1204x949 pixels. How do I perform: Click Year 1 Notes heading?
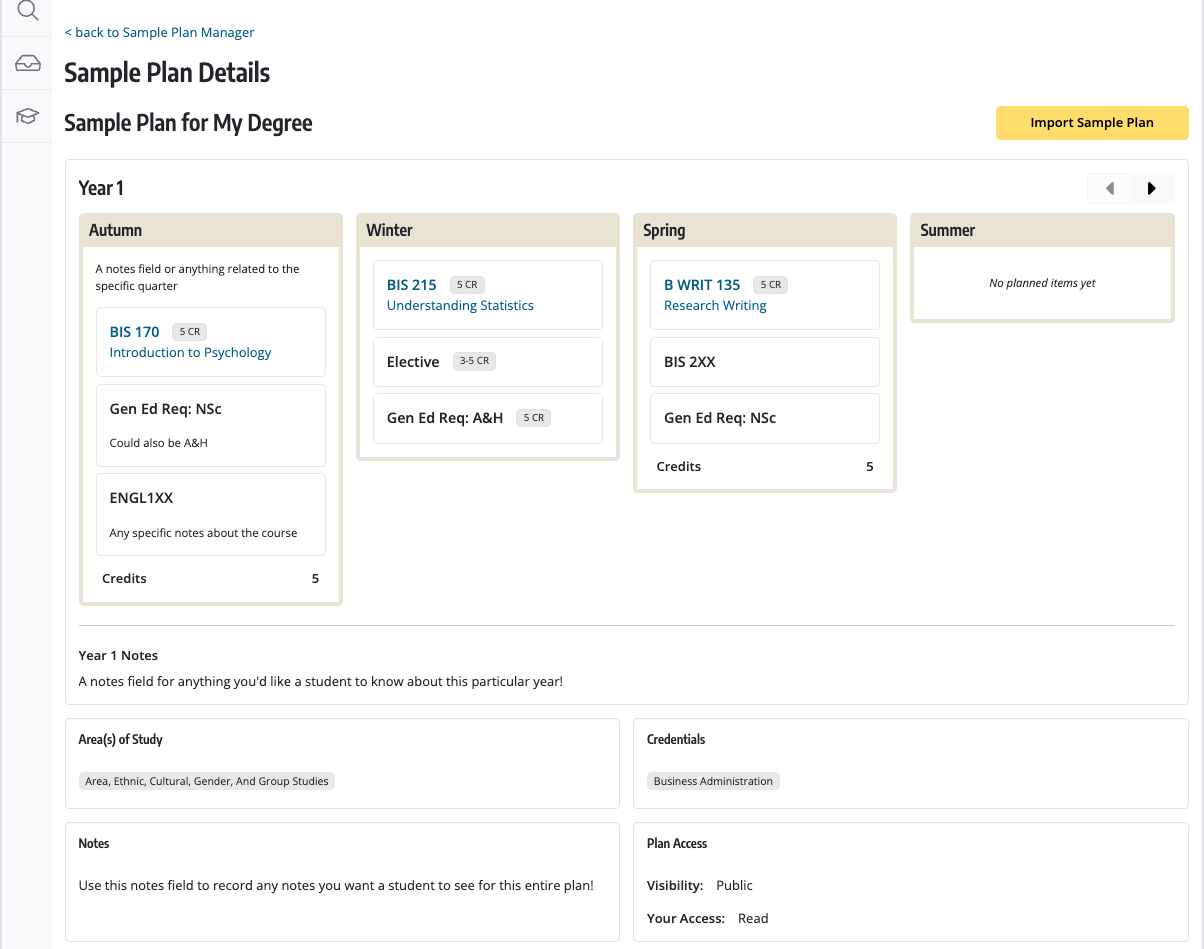[x=118, y=656]
